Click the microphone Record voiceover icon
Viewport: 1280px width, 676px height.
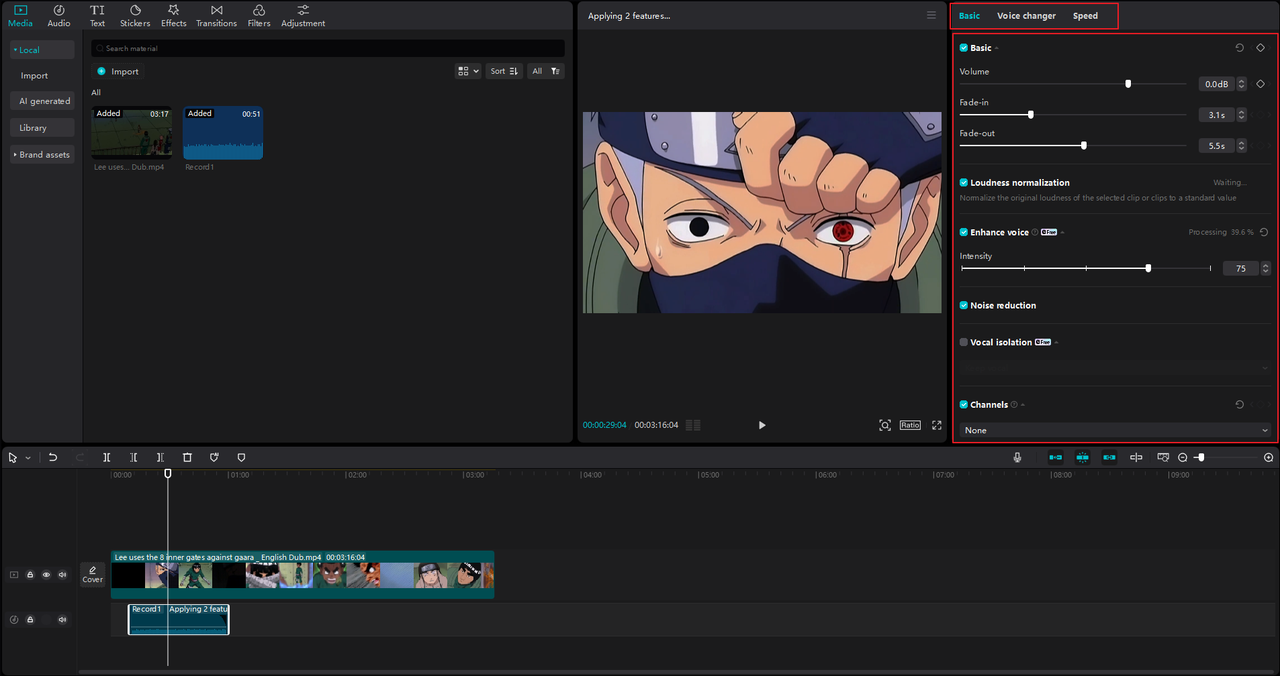point(1017,457)
